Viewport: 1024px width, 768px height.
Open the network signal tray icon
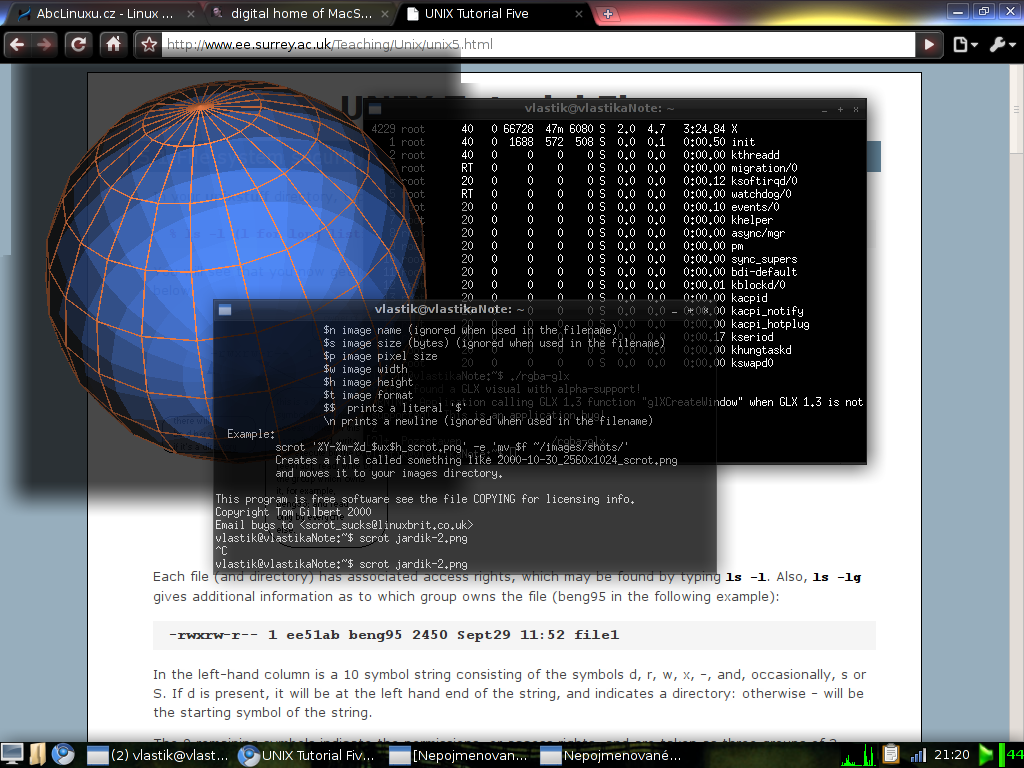coord(918,756)
